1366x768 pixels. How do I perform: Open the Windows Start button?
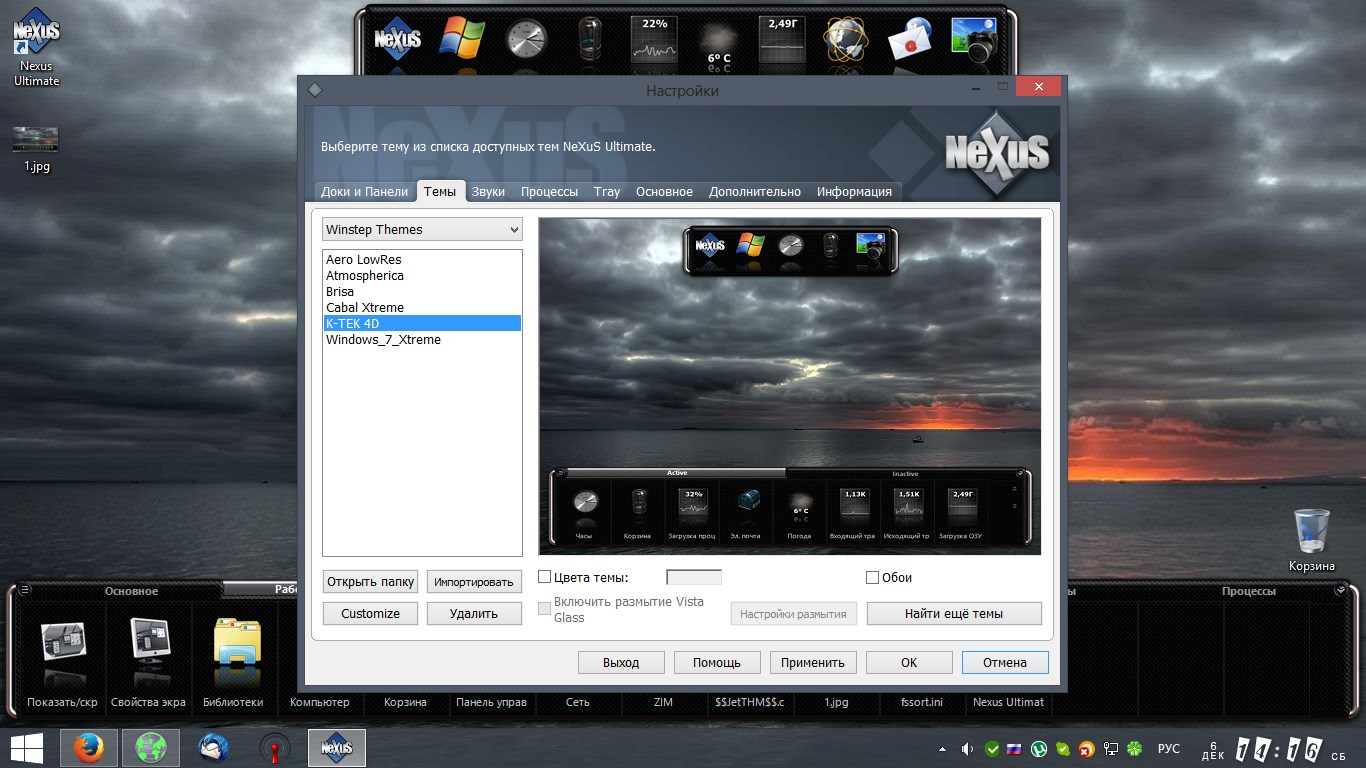27,748
